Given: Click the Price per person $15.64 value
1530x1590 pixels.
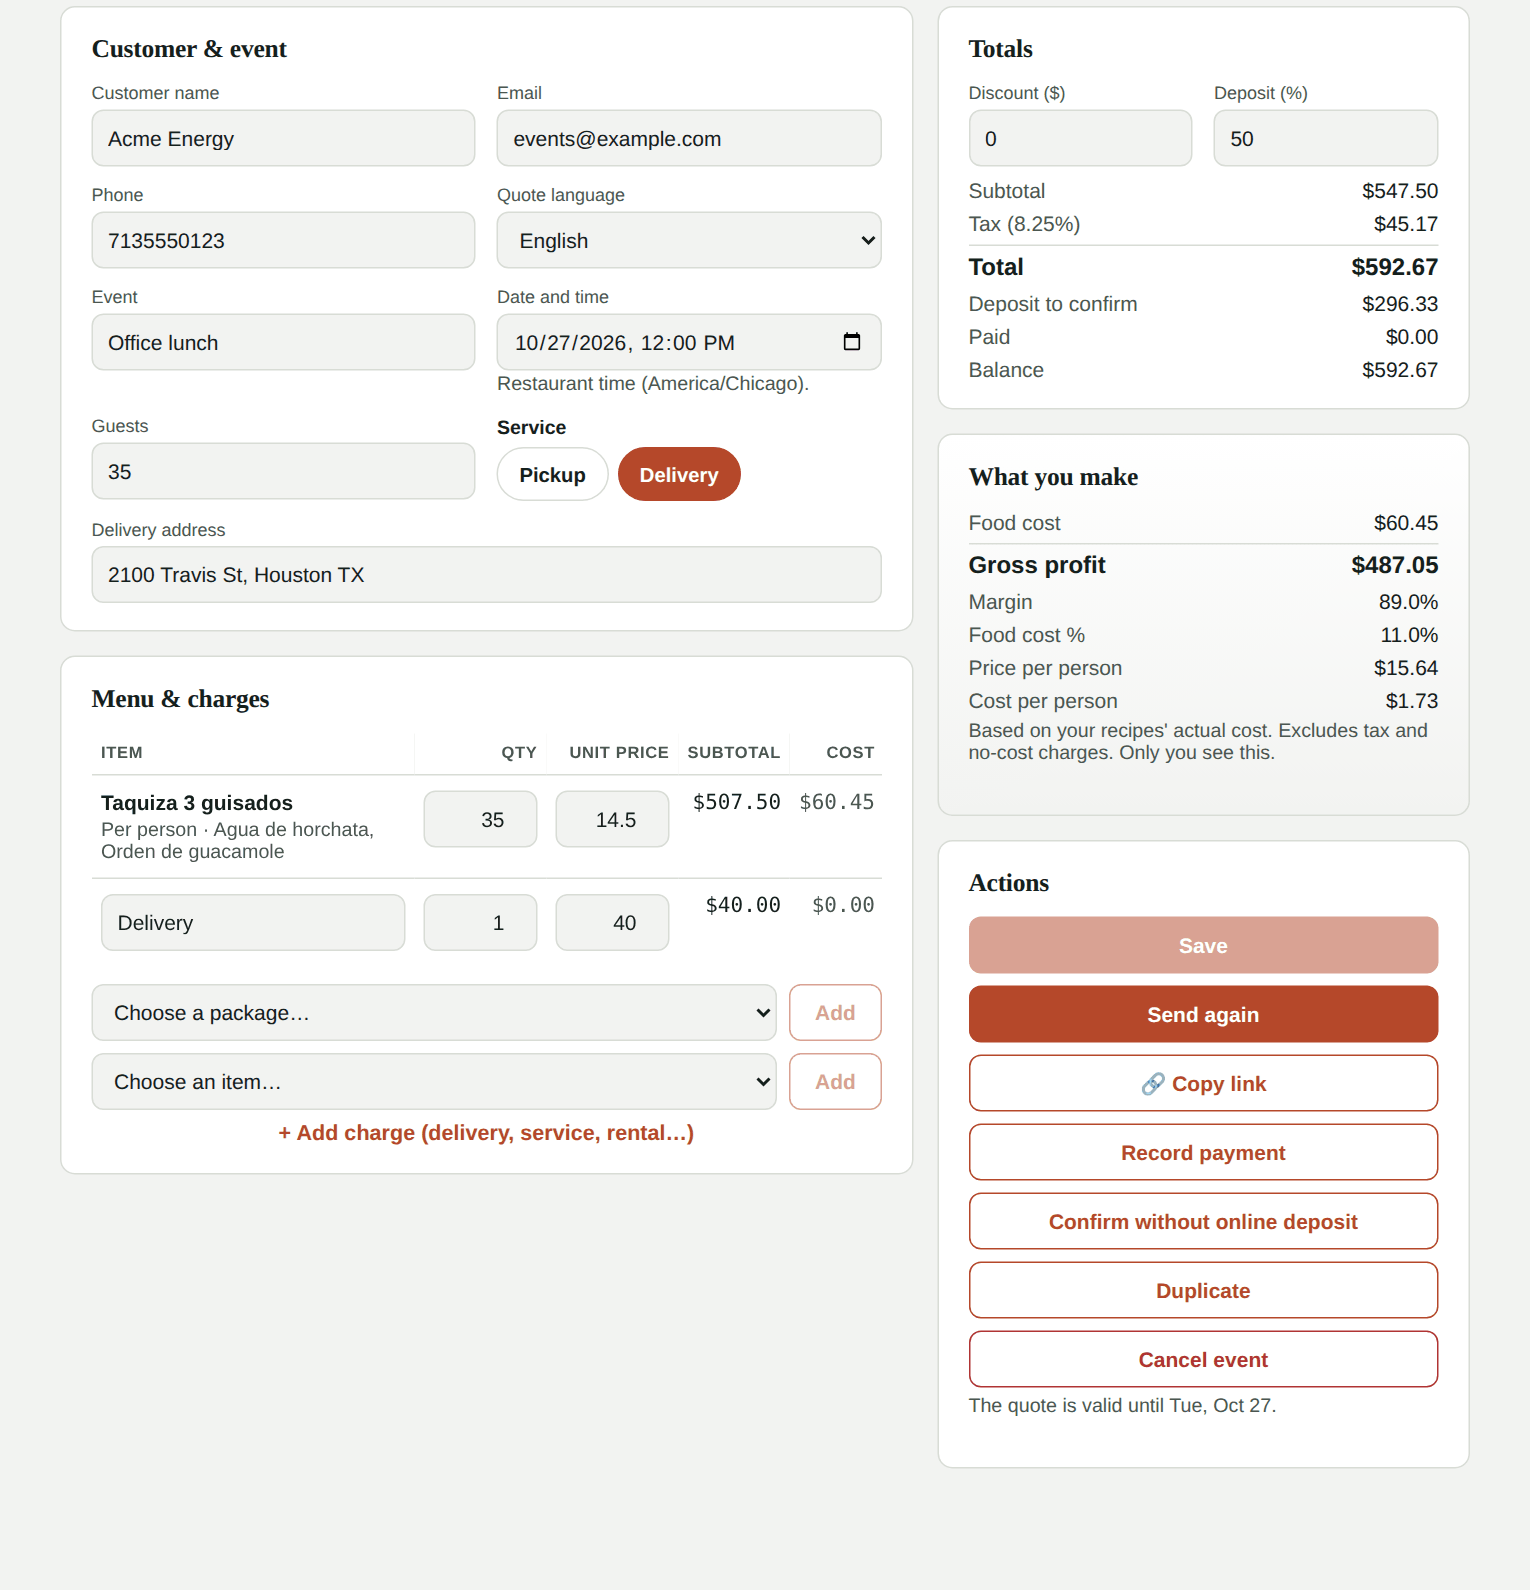Looking at the screenshot, I should (1406, 668).
